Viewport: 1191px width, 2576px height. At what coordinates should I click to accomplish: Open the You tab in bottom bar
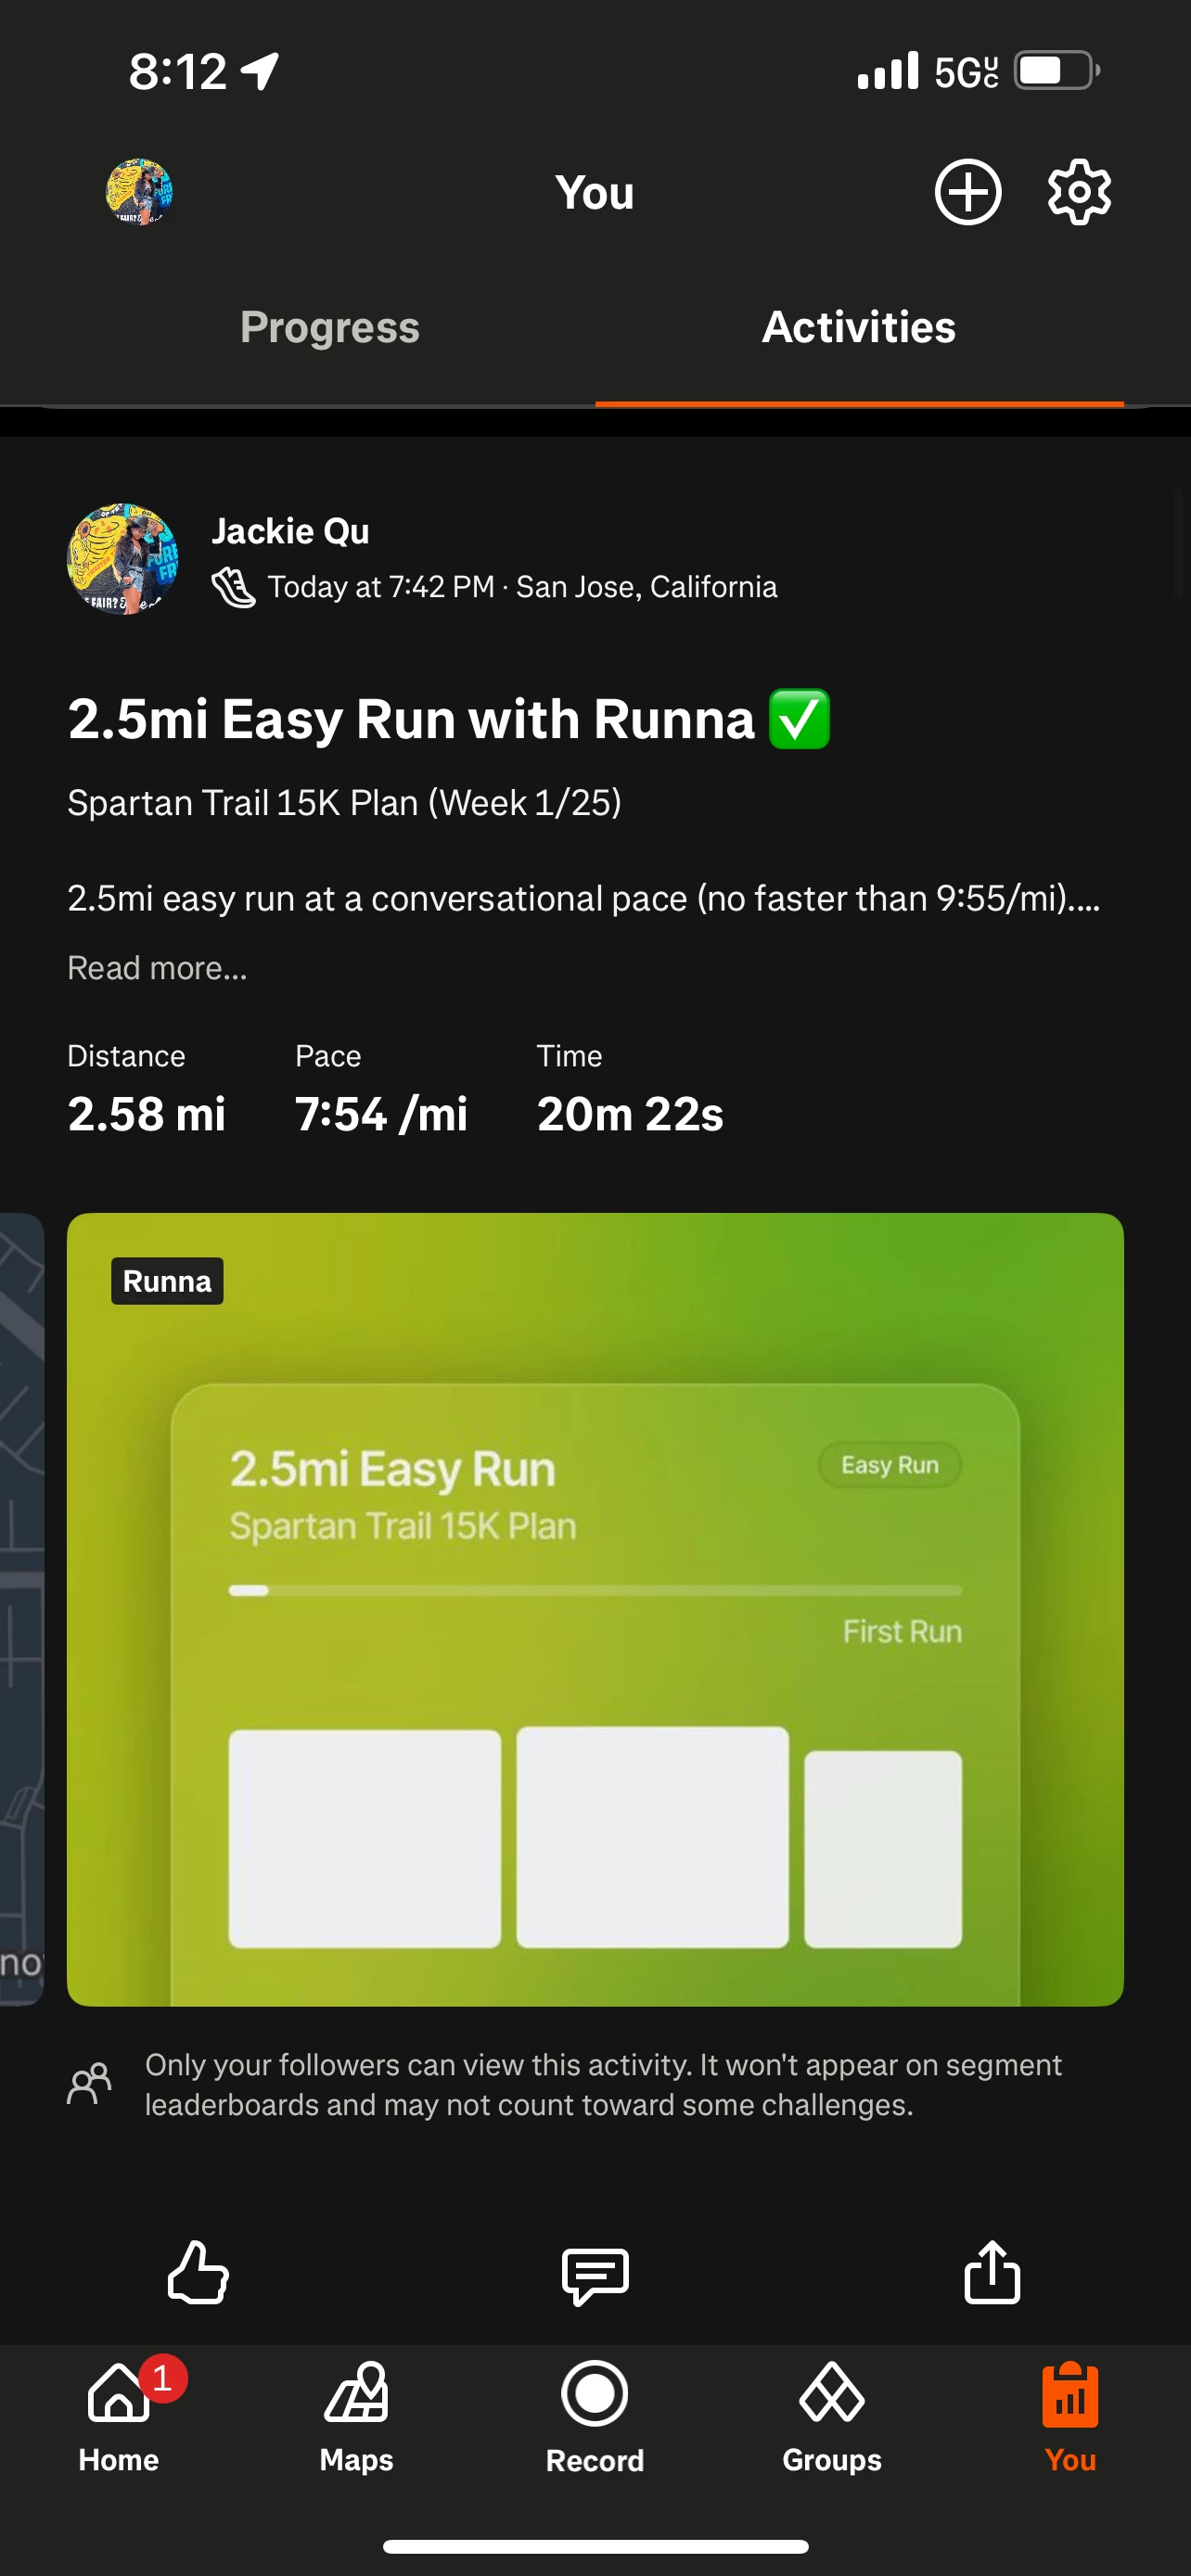(1070, 2418)
